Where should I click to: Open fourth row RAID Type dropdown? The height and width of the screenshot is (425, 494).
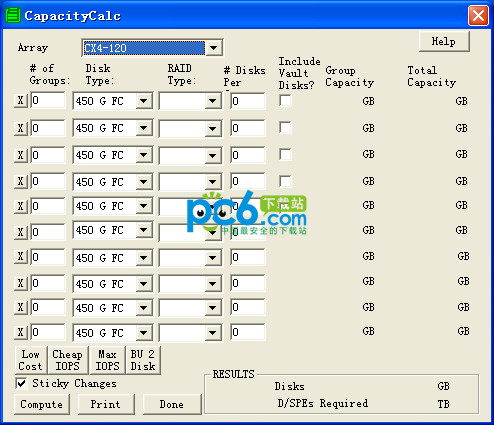213,182
